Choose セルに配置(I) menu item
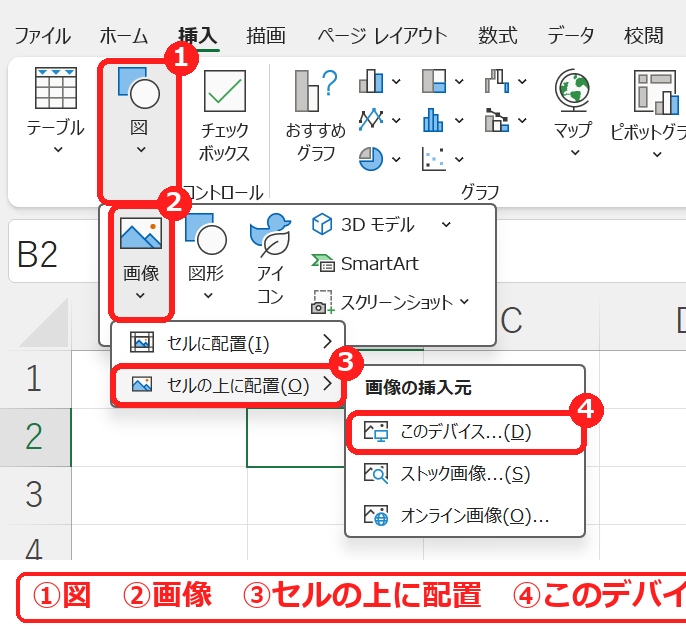 pos(228,343)
